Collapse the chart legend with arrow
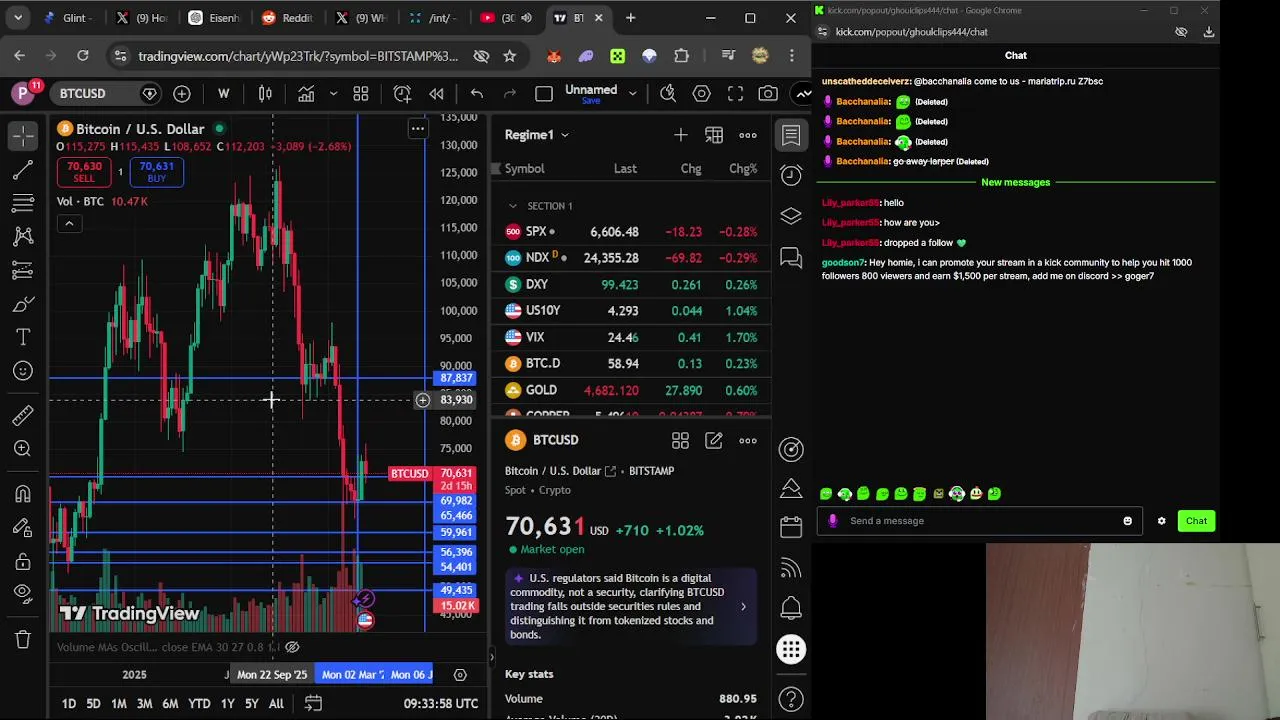This screenshot has width=1280, height=720. pyautogui.click(x=69, y=223)
